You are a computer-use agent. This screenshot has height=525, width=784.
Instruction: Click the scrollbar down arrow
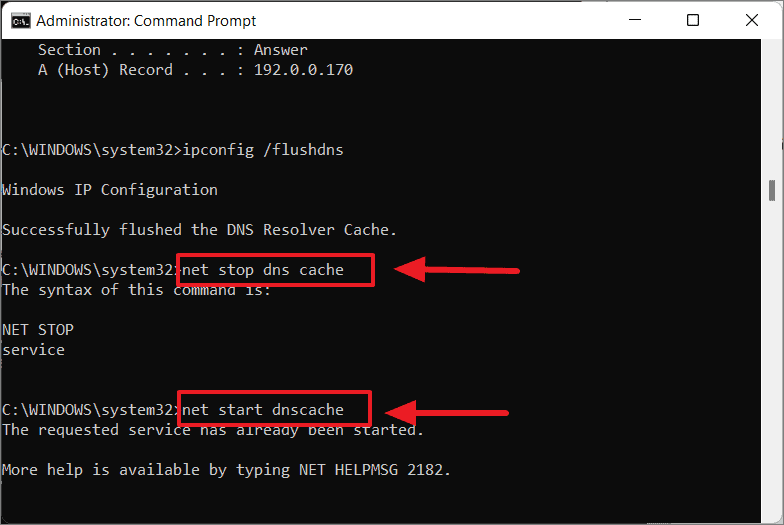click(771, 509)
